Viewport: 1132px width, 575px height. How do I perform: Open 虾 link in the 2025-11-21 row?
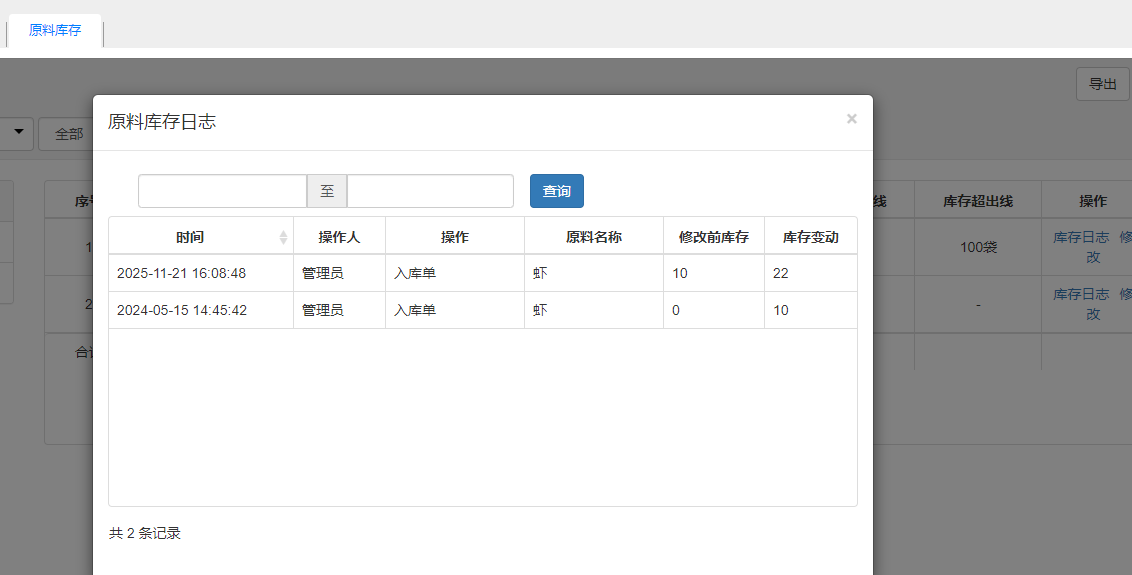(540, 273)
